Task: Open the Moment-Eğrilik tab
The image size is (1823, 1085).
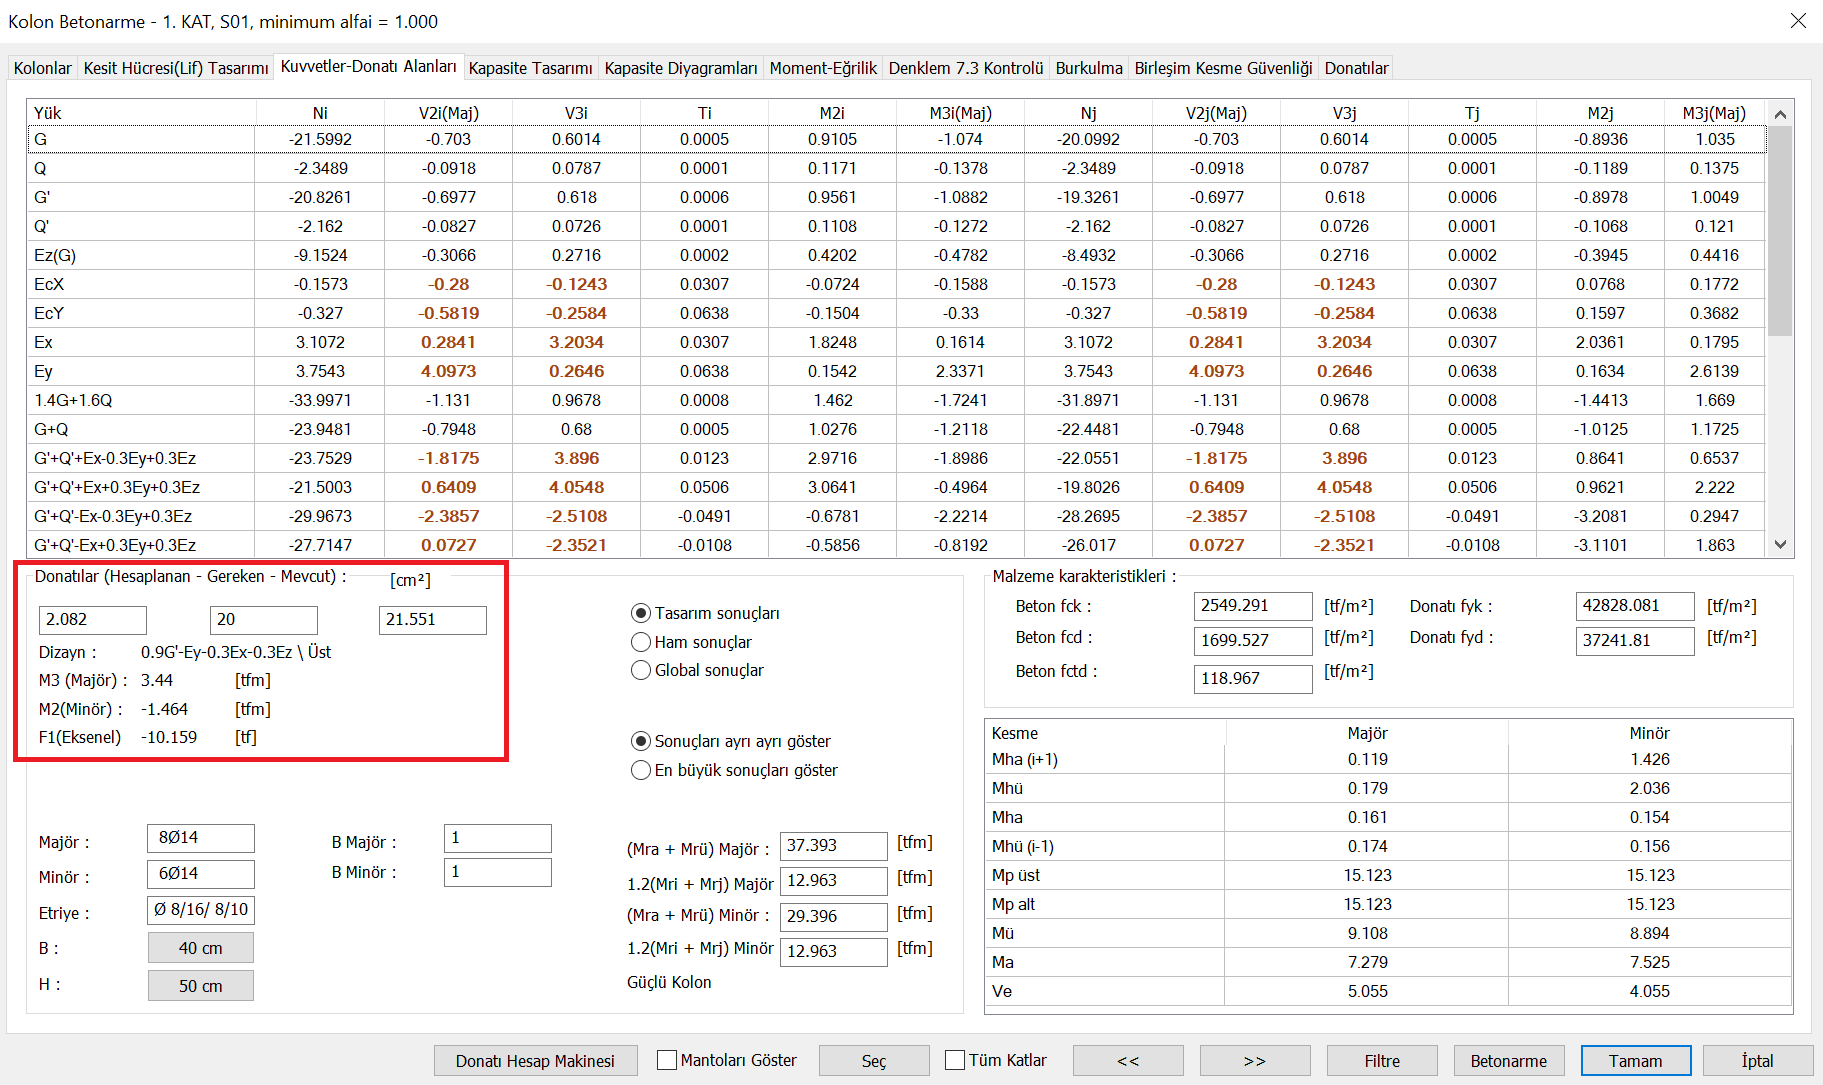Action: (x=822, y=68)
